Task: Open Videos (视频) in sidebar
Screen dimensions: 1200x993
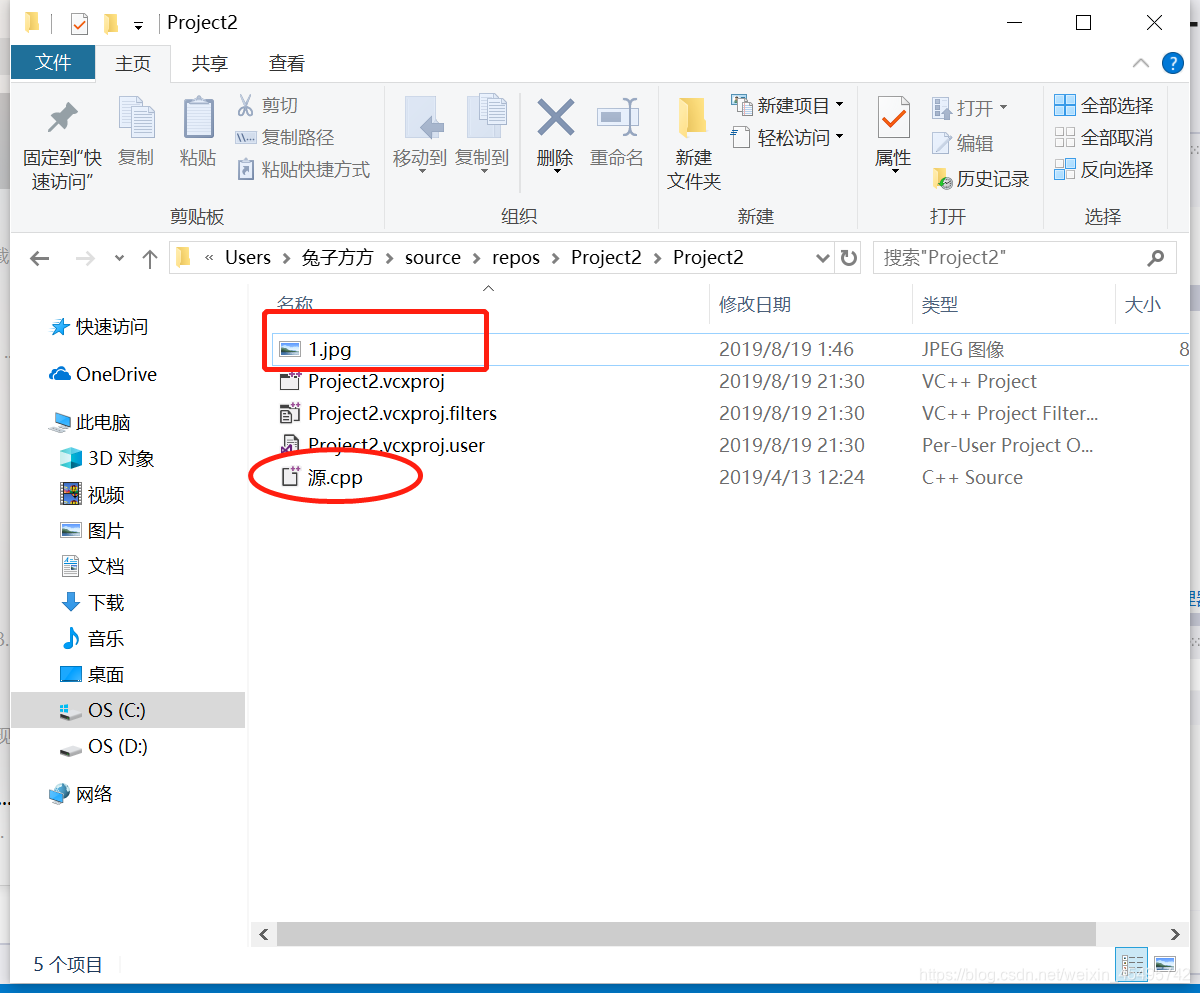Action: (92, 495)
